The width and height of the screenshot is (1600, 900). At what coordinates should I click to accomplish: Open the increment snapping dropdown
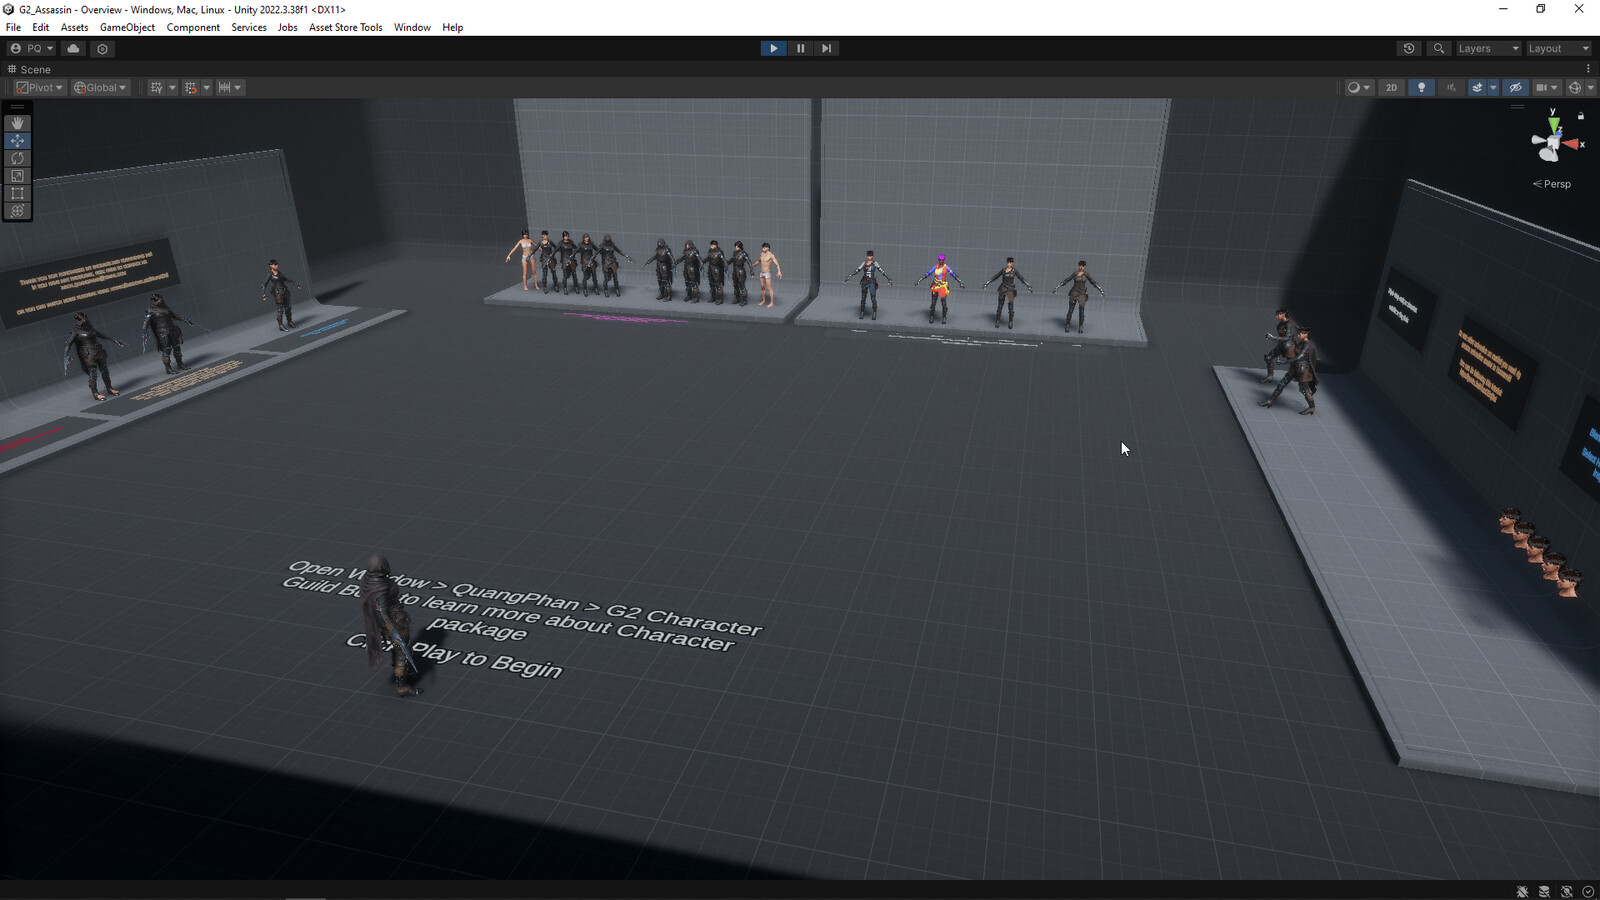pos(230,87)
